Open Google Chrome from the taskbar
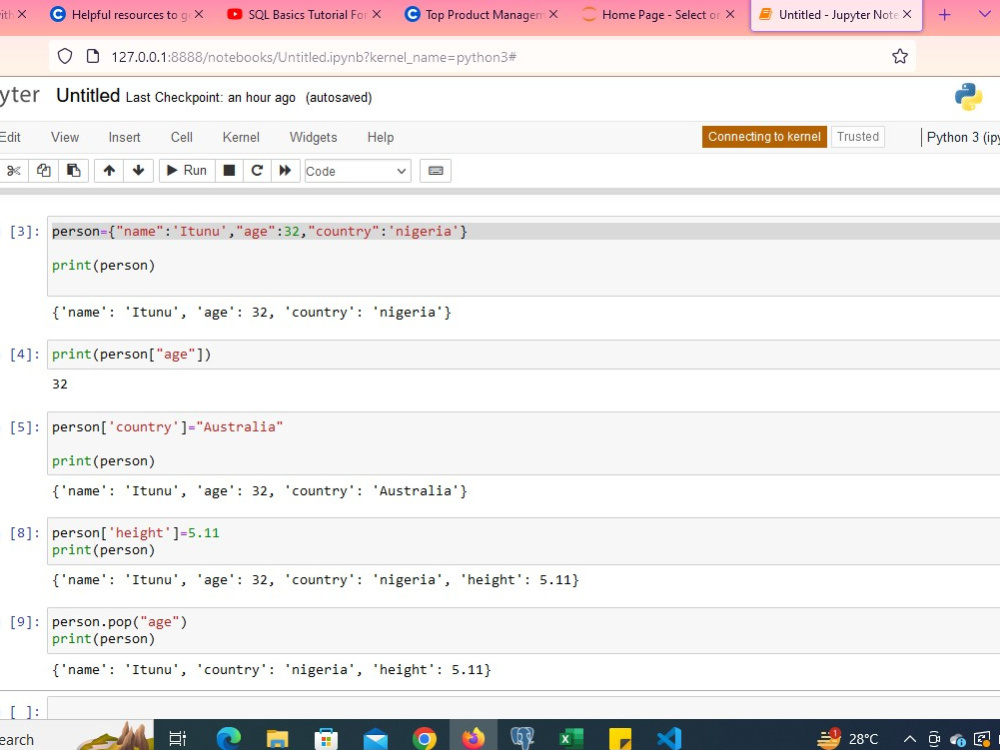The image size is (1000, 750). point(424,739)
